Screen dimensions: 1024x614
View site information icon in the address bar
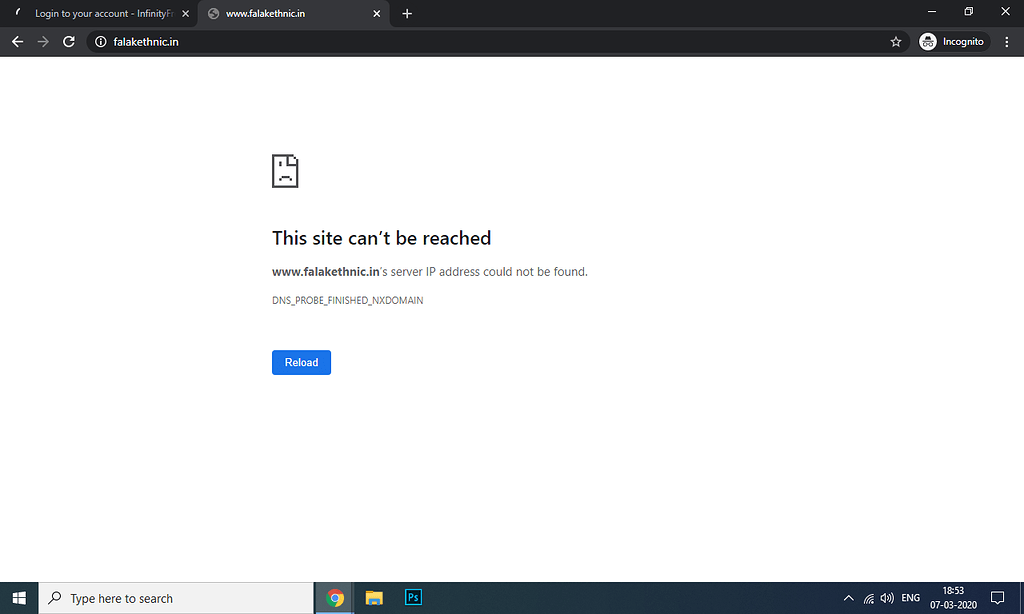98,42
